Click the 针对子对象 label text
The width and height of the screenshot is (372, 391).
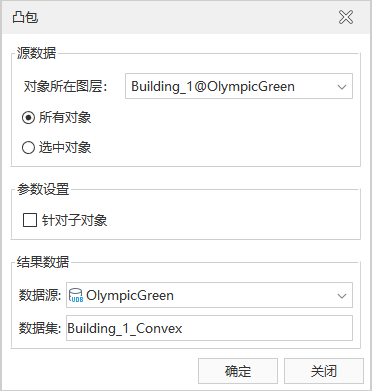point(74,220)
